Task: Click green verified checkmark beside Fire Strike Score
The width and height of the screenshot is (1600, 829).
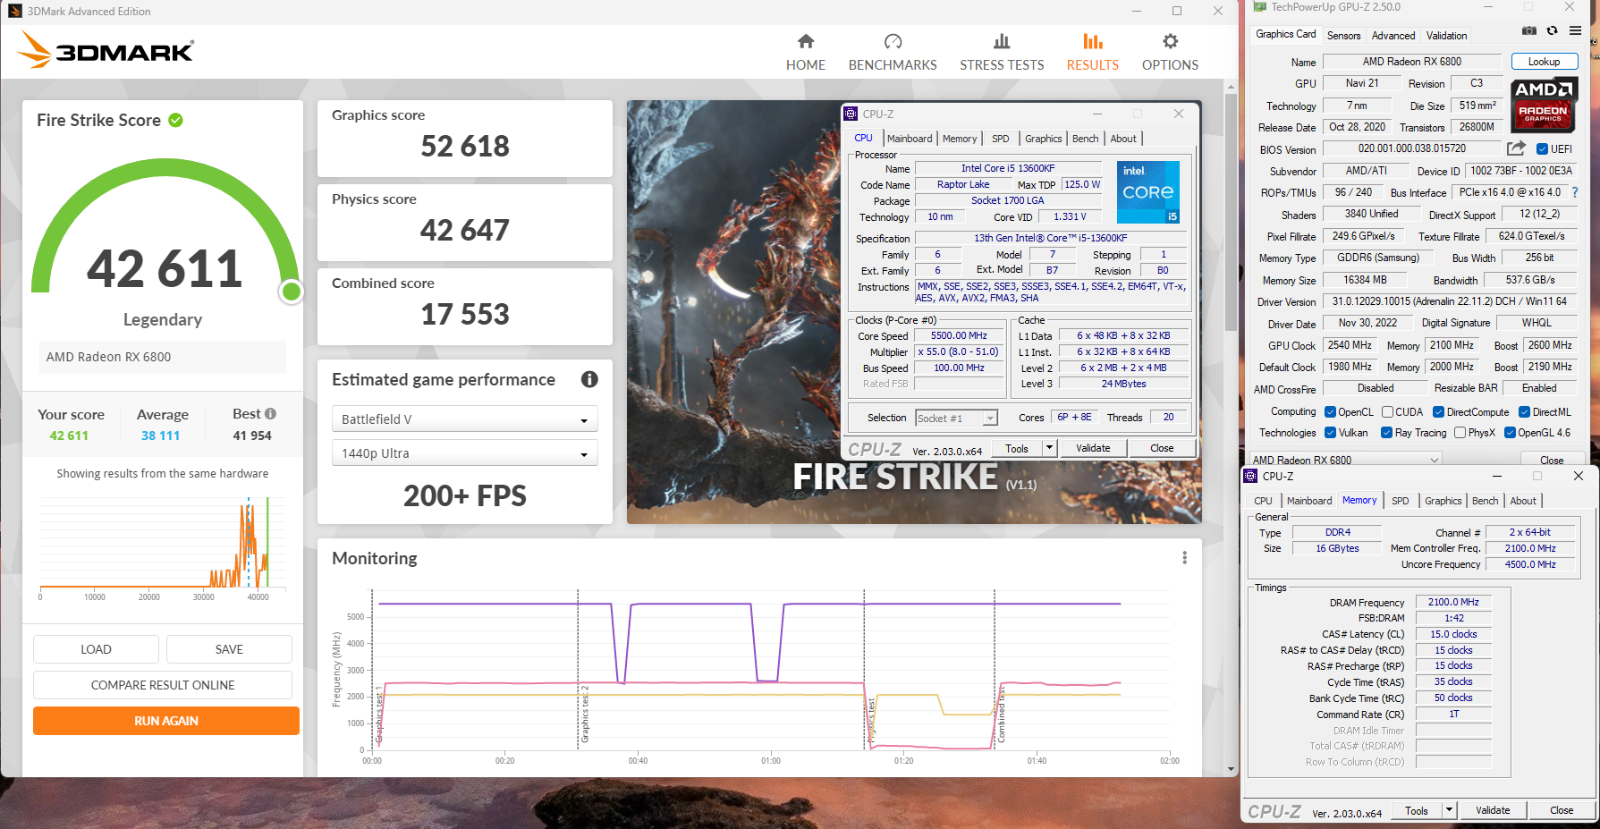Action: click(x=176, y=120)
